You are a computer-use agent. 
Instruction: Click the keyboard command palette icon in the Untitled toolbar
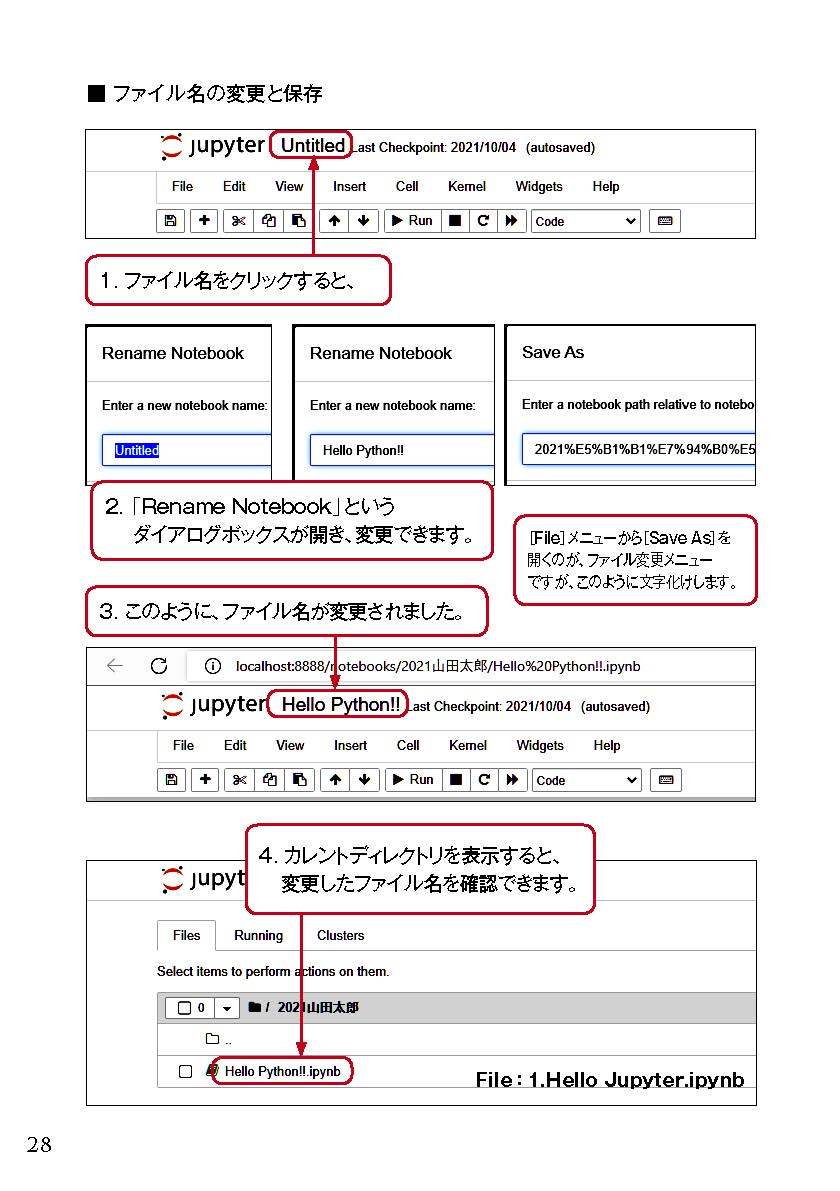pyautogui.click(x=665, y=221)
